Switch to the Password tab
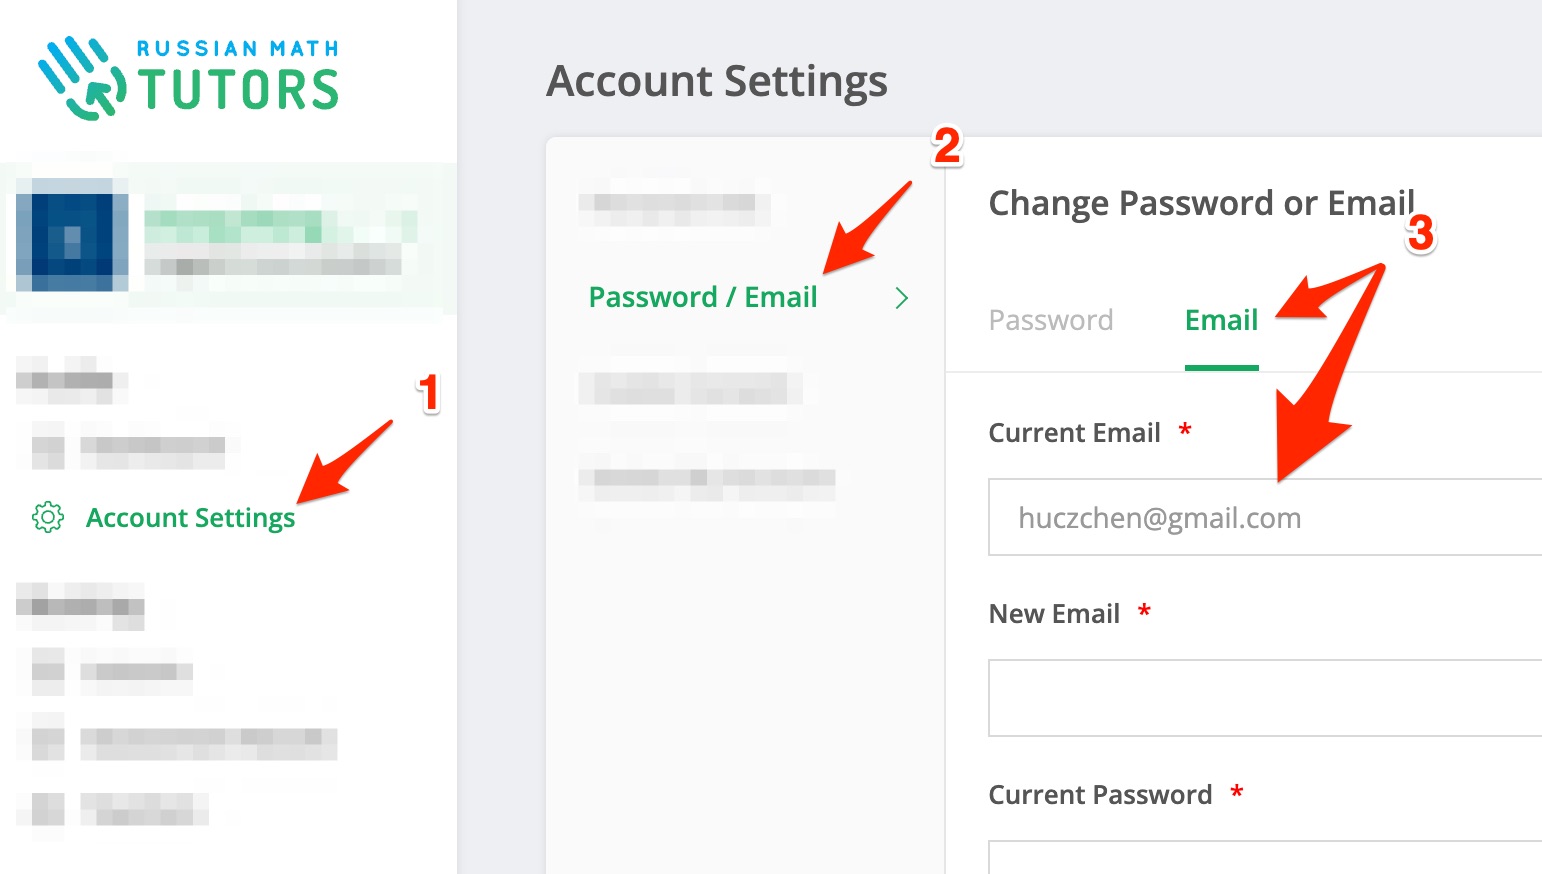 (x=1050, y=320)
